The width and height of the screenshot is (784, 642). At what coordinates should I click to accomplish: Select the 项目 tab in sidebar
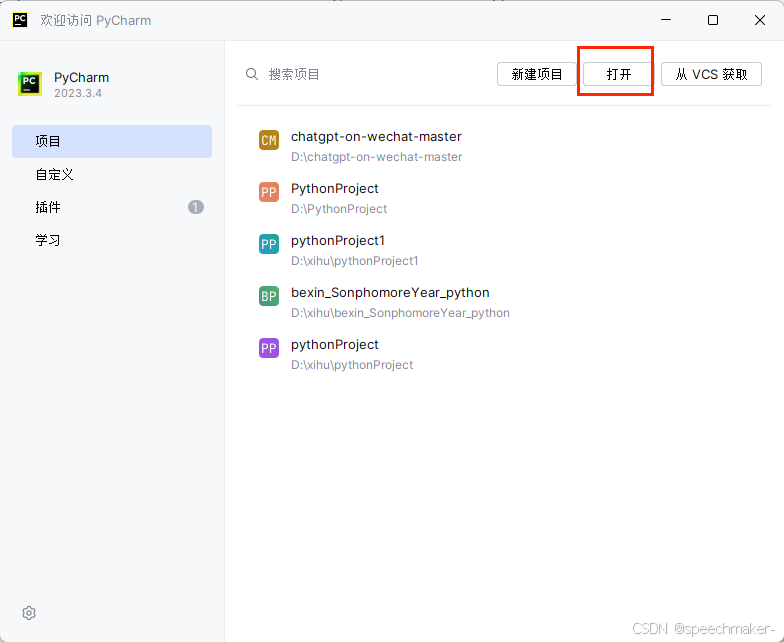pyautogui.click(x=112, y=142)
